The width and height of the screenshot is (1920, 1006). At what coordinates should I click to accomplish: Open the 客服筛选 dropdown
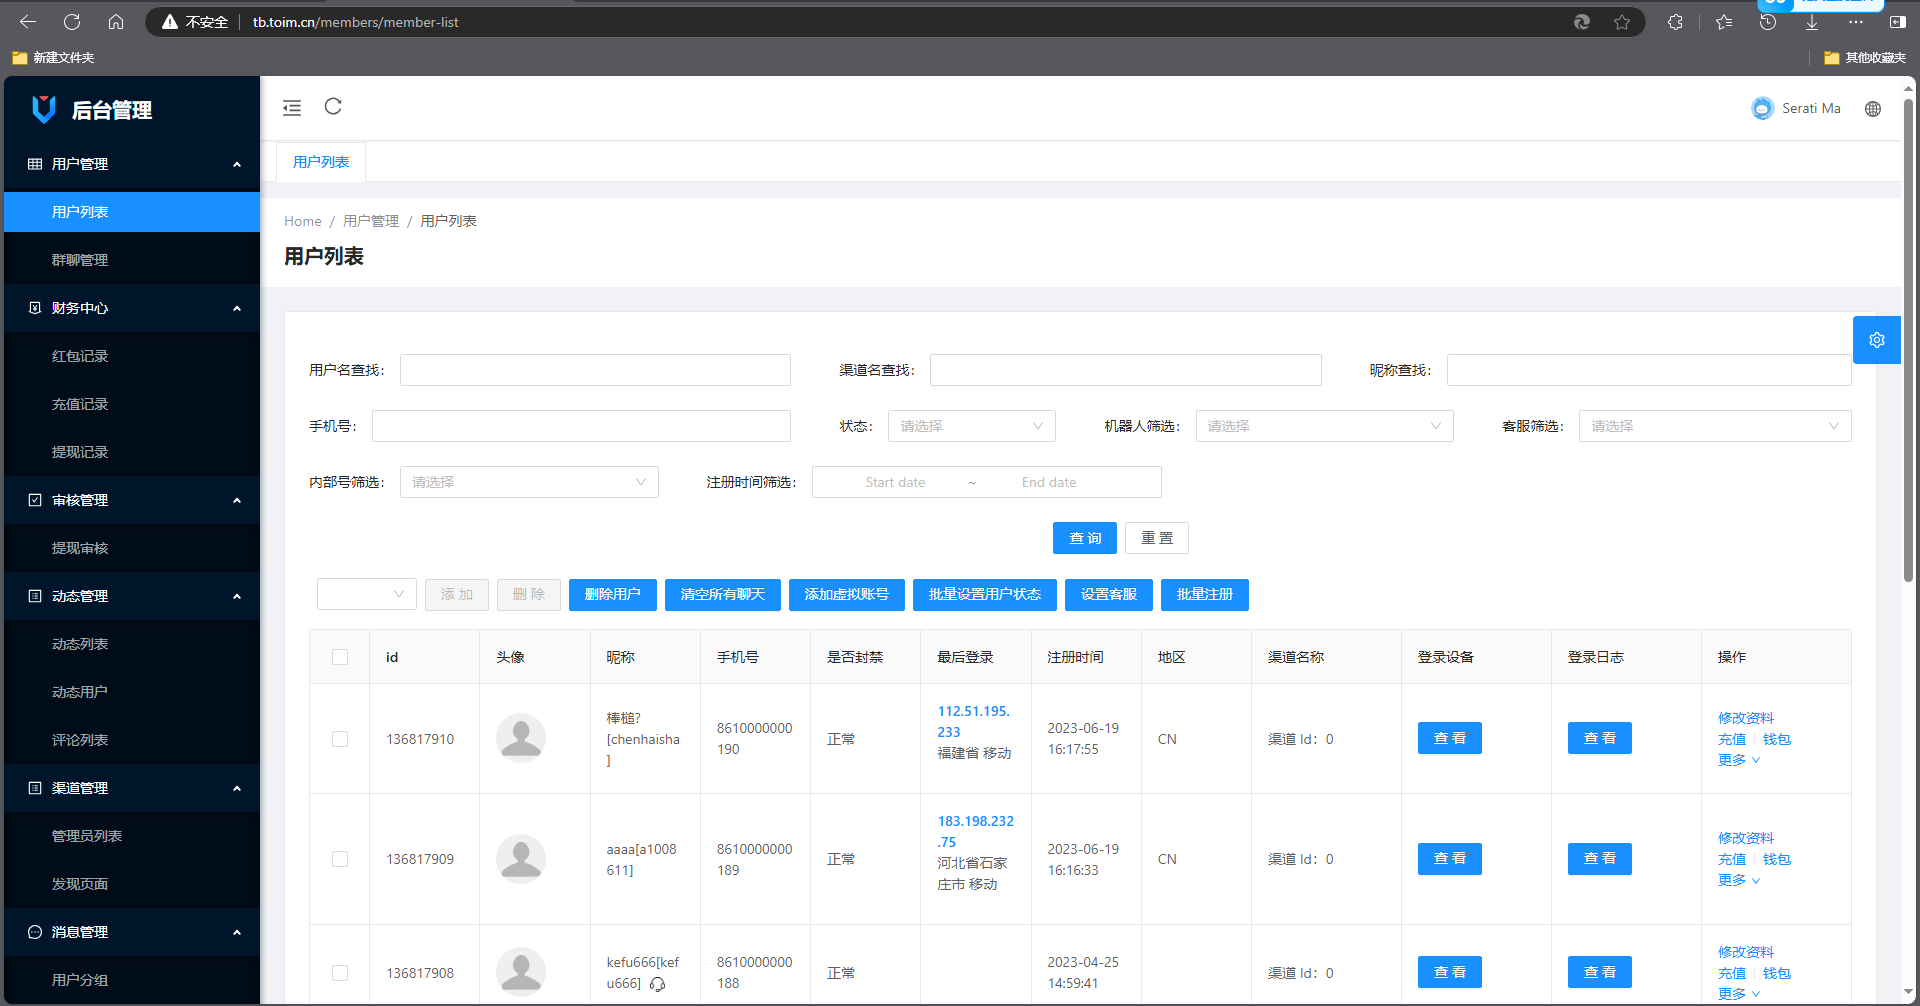coord(1715,426)
